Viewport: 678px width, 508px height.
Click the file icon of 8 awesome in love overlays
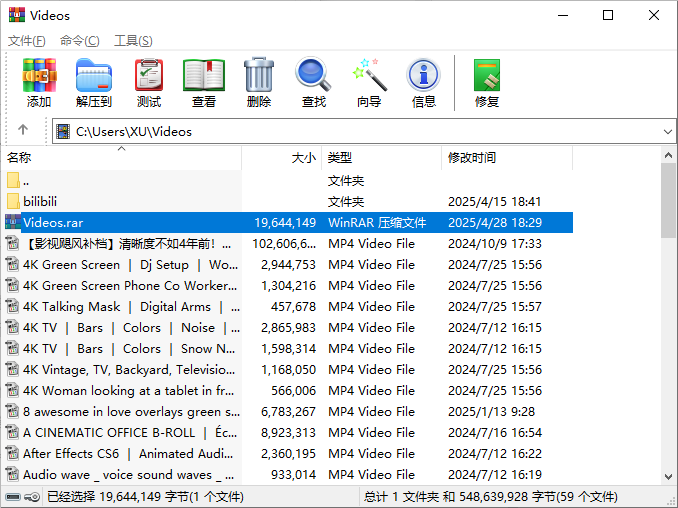13,411
